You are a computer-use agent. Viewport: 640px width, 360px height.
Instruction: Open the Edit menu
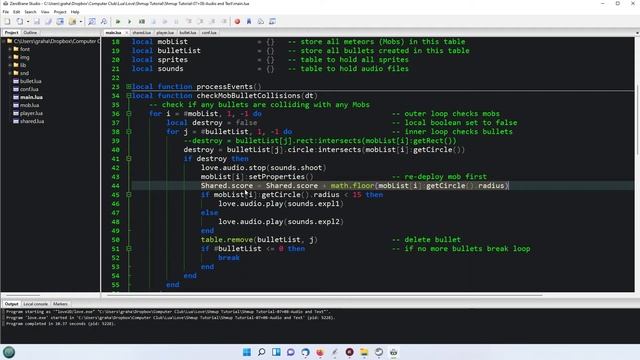pos(16,12)
